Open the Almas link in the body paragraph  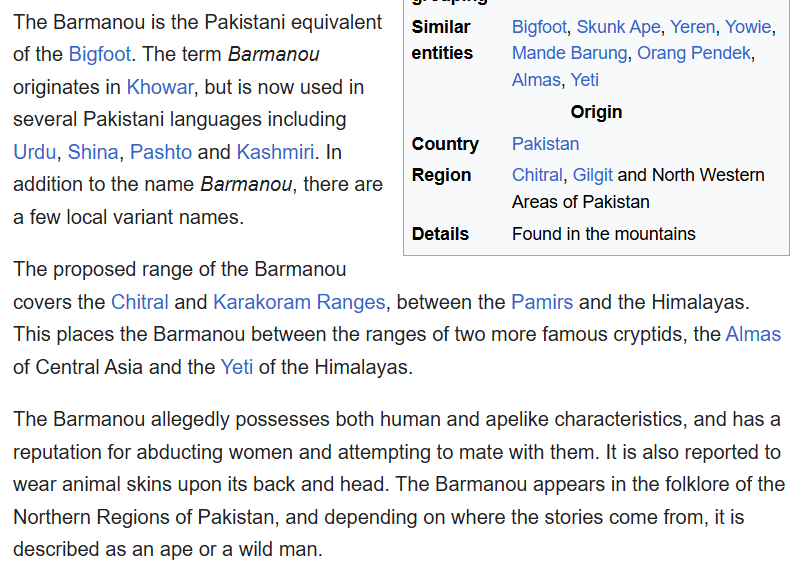click(753, 334)
